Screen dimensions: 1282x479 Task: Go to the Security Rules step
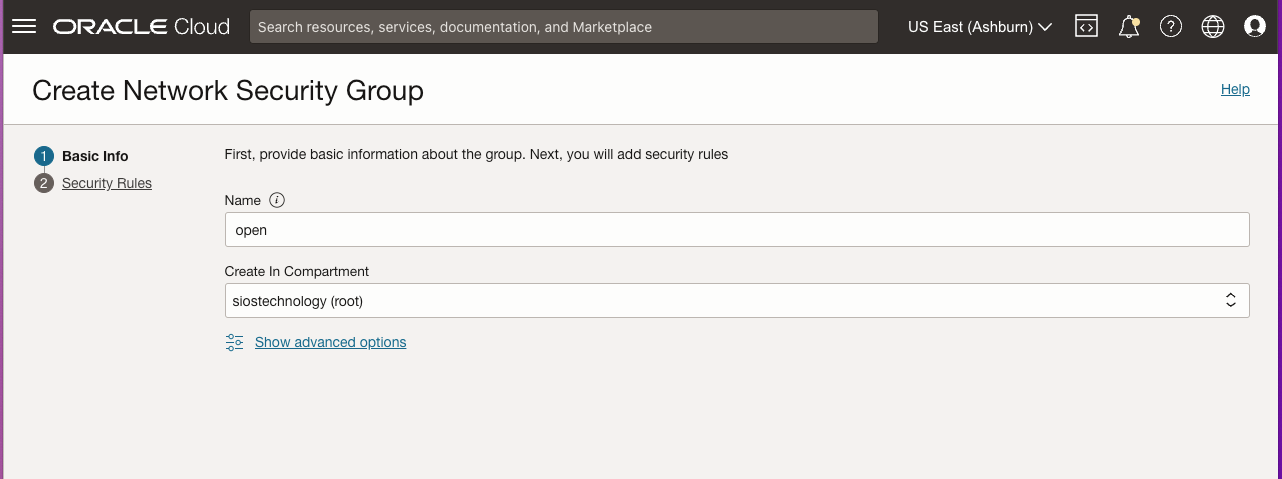coord(107,183)
